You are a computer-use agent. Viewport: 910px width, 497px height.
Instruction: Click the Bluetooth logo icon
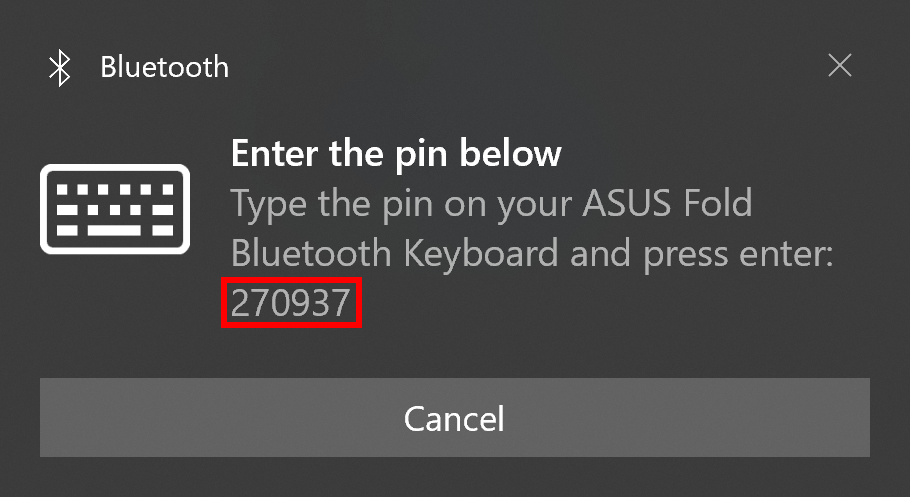(x=59, y=67)
